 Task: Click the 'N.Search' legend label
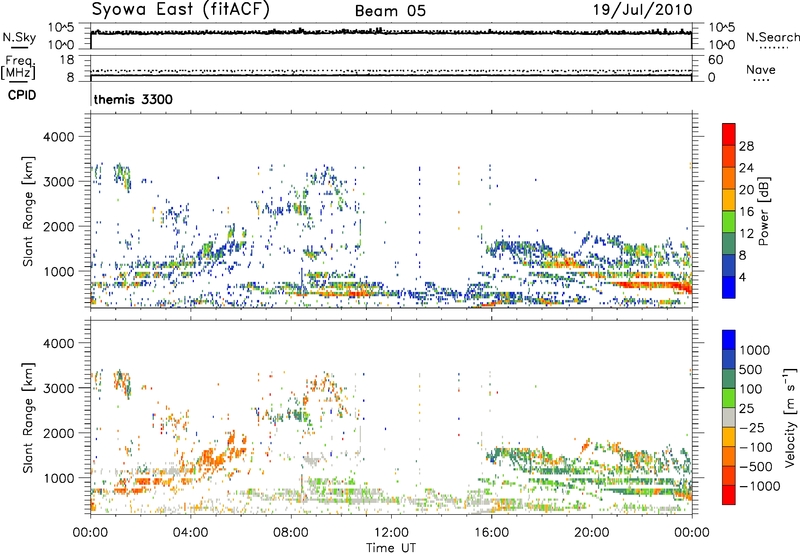click(773, 37)
